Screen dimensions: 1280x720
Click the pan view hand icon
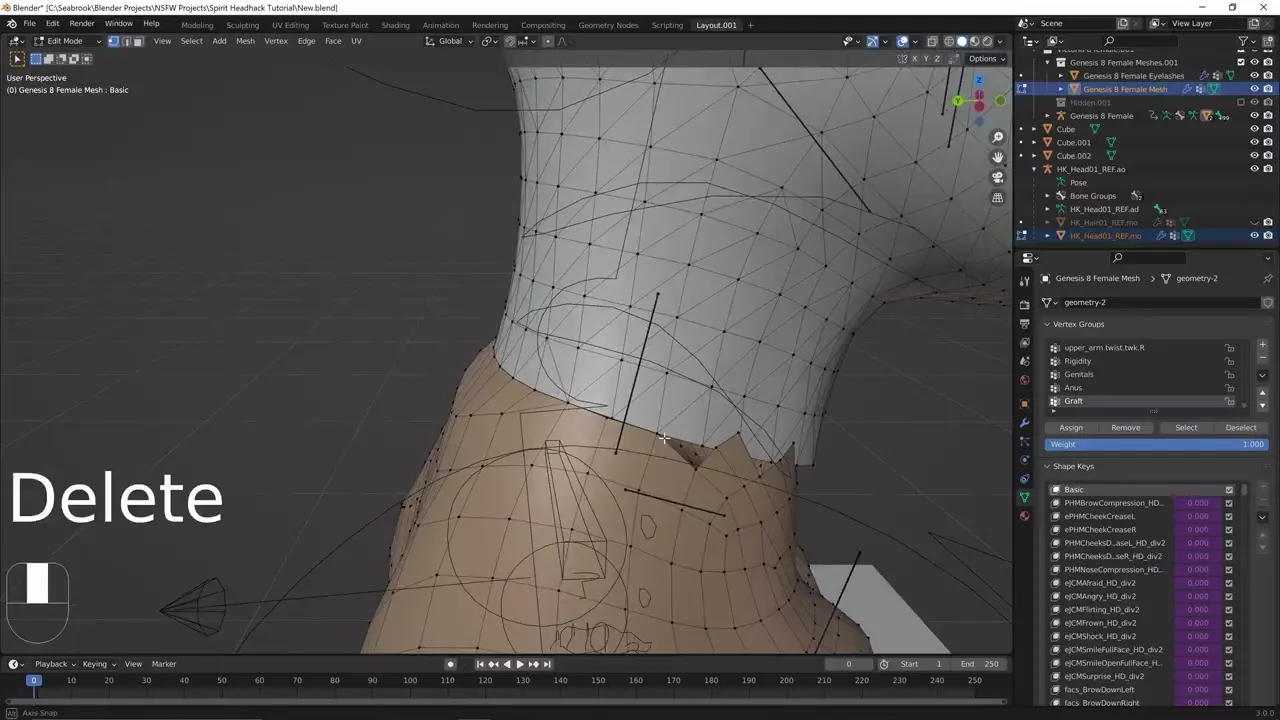997,157
